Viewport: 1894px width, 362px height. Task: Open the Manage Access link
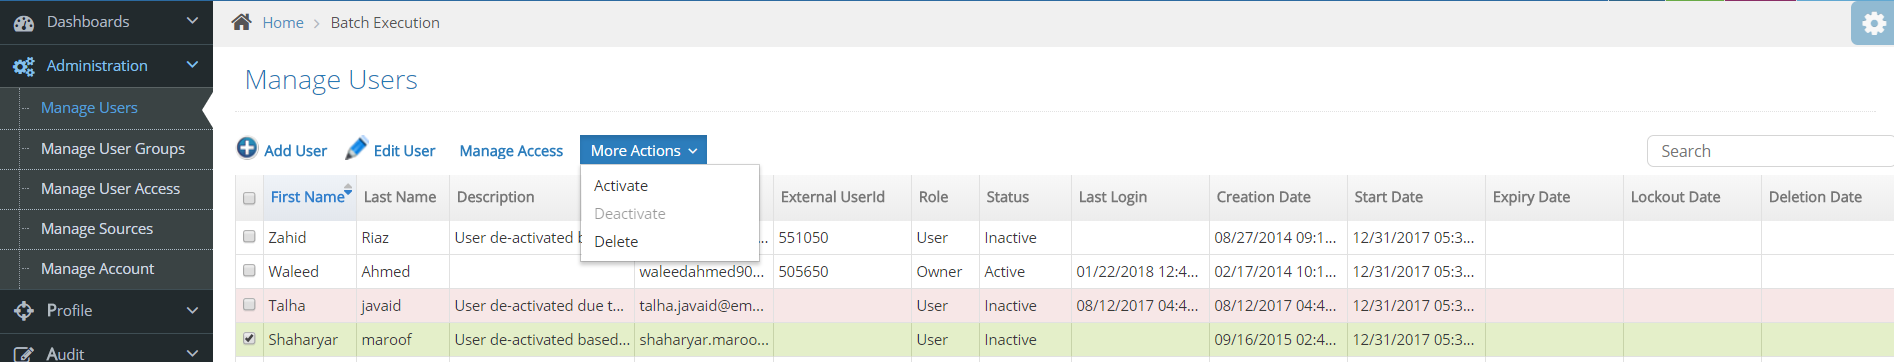[x=511, y=151]
